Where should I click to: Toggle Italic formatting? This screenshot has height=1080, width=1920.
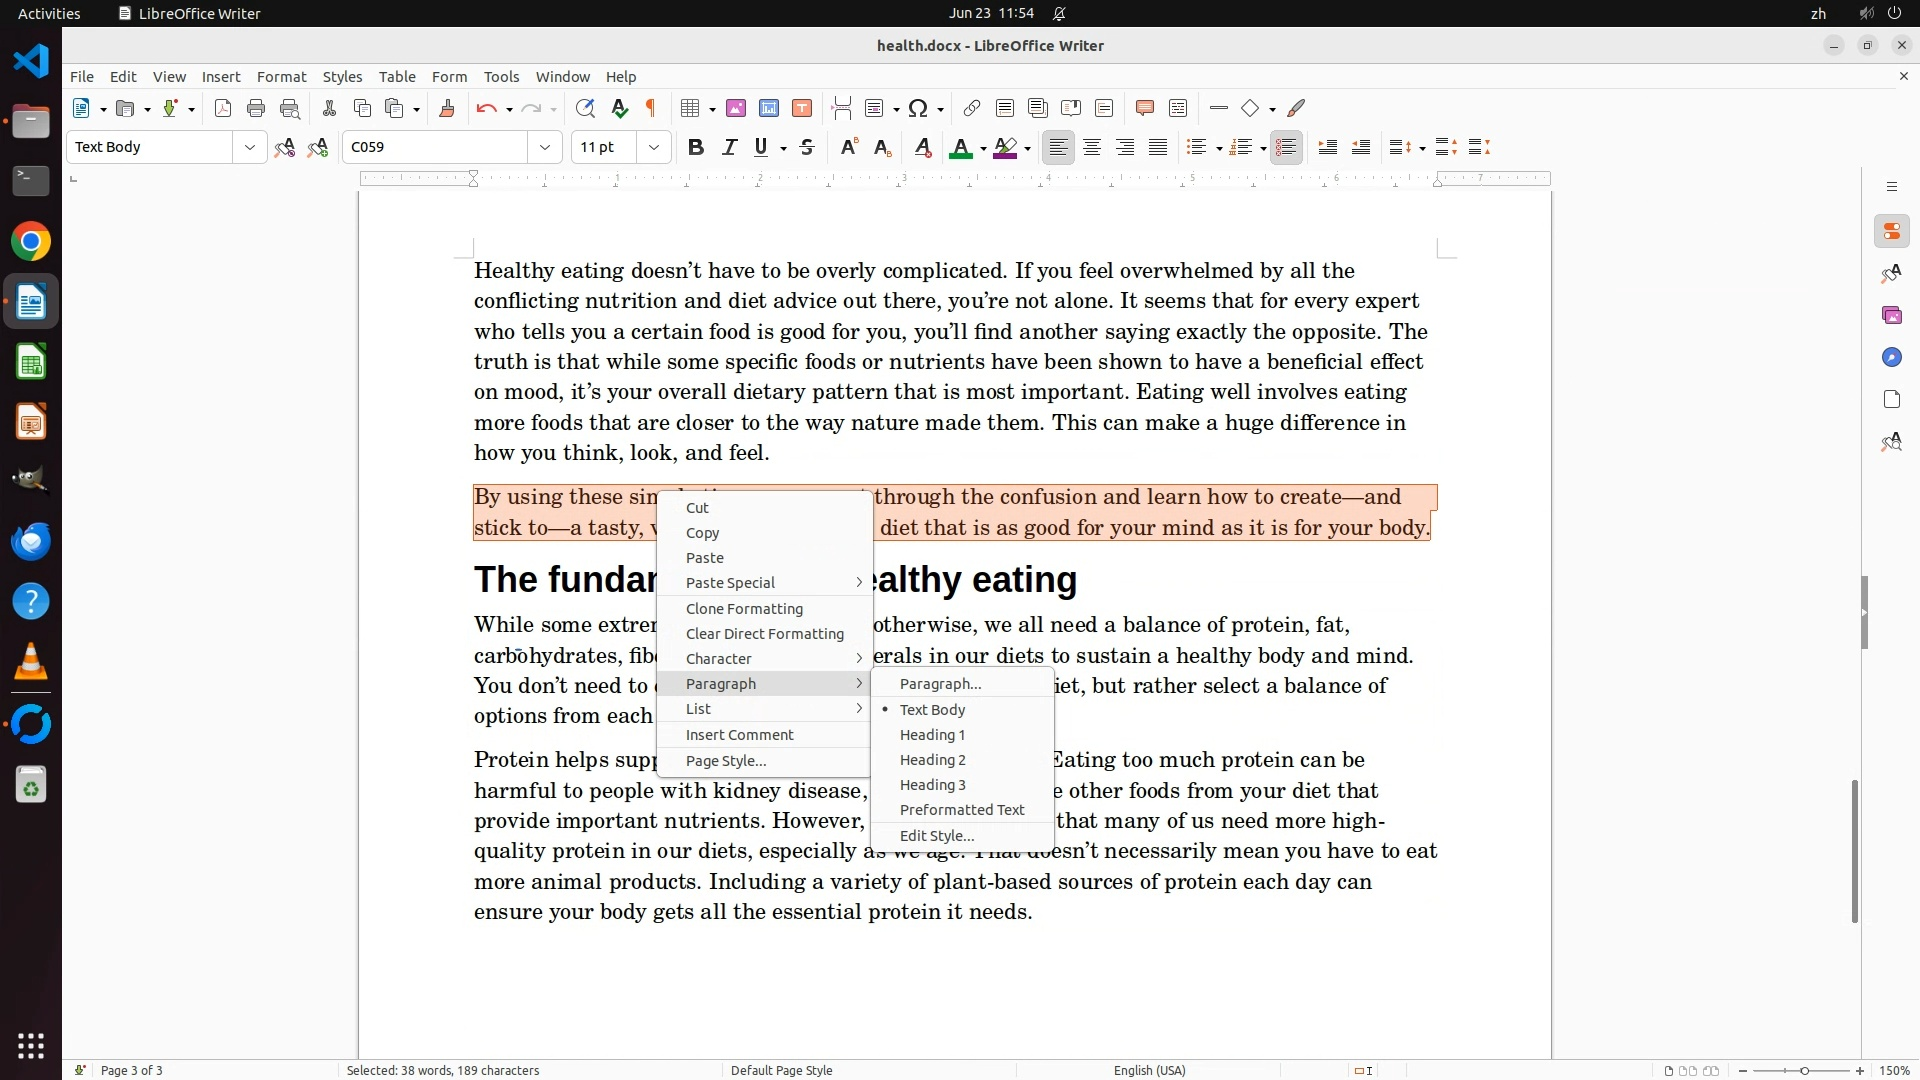(x=729, y=147)
